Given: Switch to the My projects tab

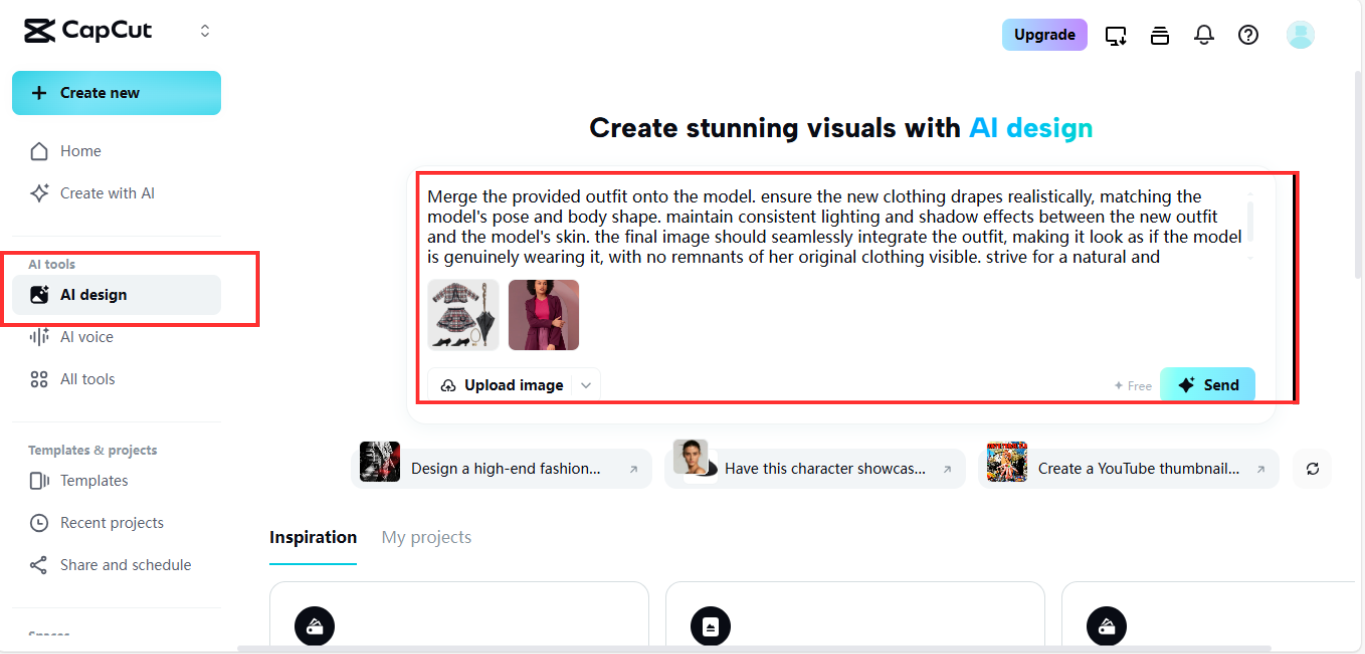Looking at the screenshot, I should (x=426, y=537).
